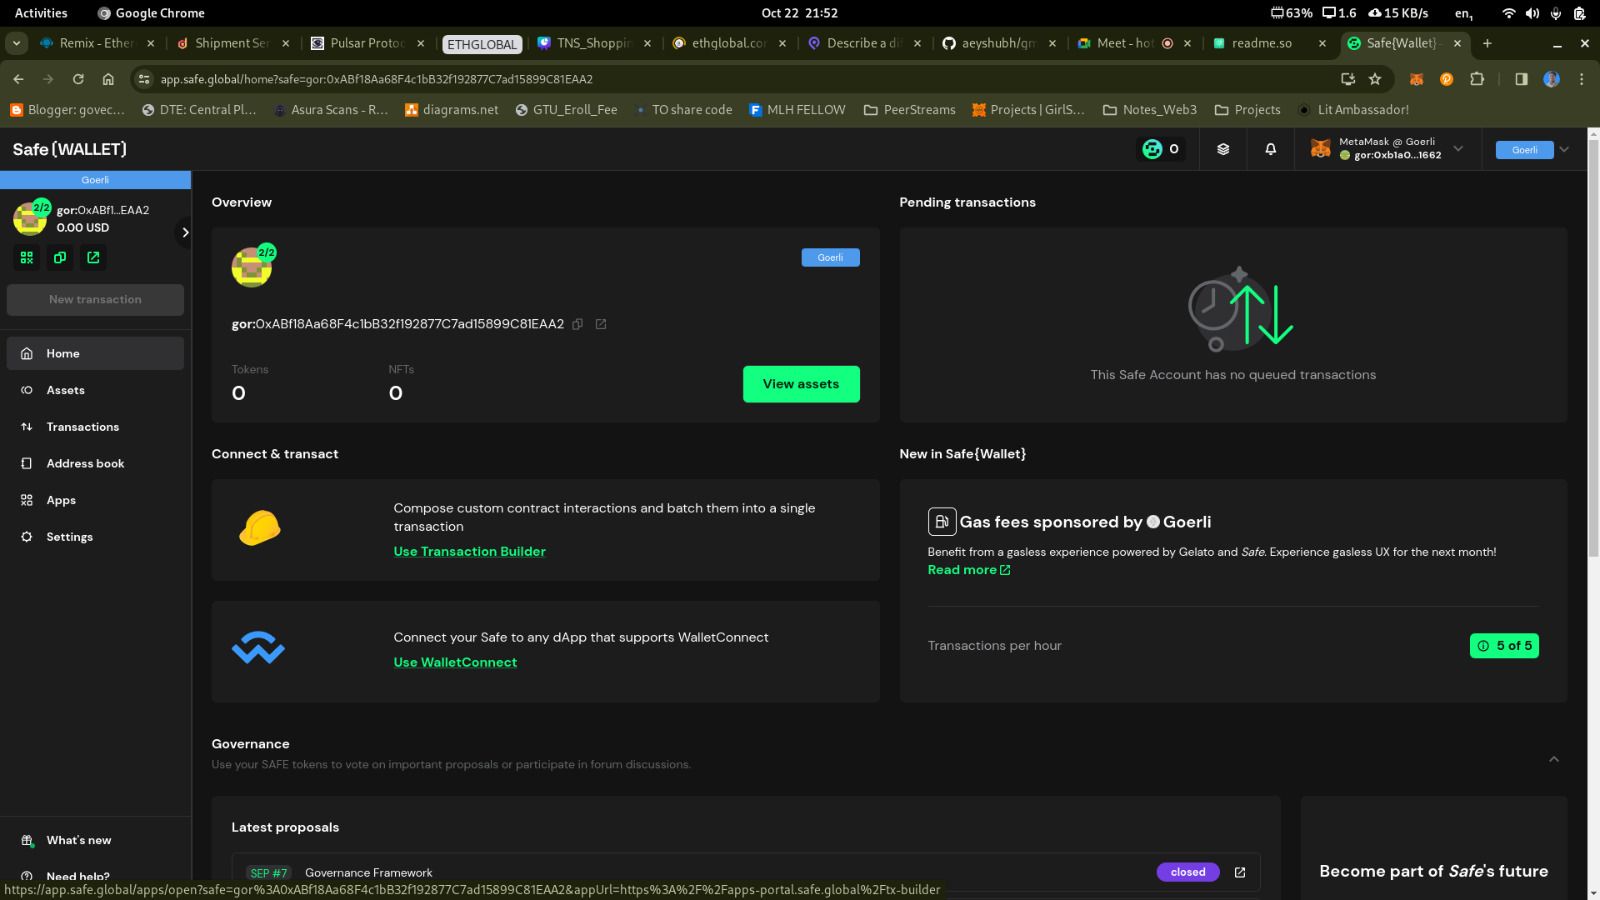The height and width of the screenshot is (900, 1600).
Task: Expand MetaMask wallet account dropdown
Action: tap(1458, 149)
